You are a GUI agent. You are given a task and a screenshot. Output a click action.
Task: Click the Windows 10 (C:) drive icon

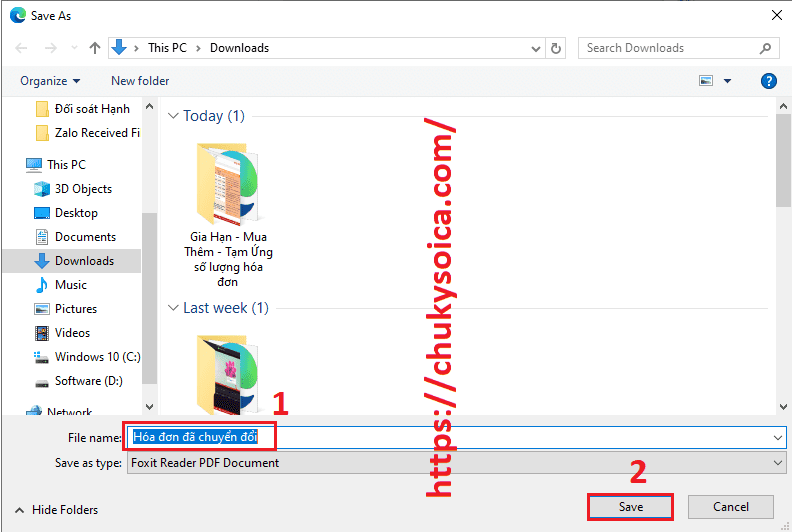[41, 357]
